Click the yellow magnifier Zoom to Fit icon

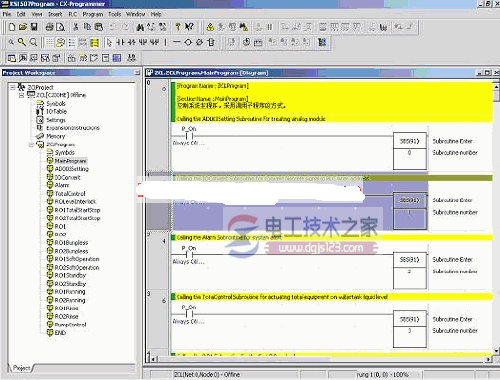pyautogui.click(x=22, y=42)
